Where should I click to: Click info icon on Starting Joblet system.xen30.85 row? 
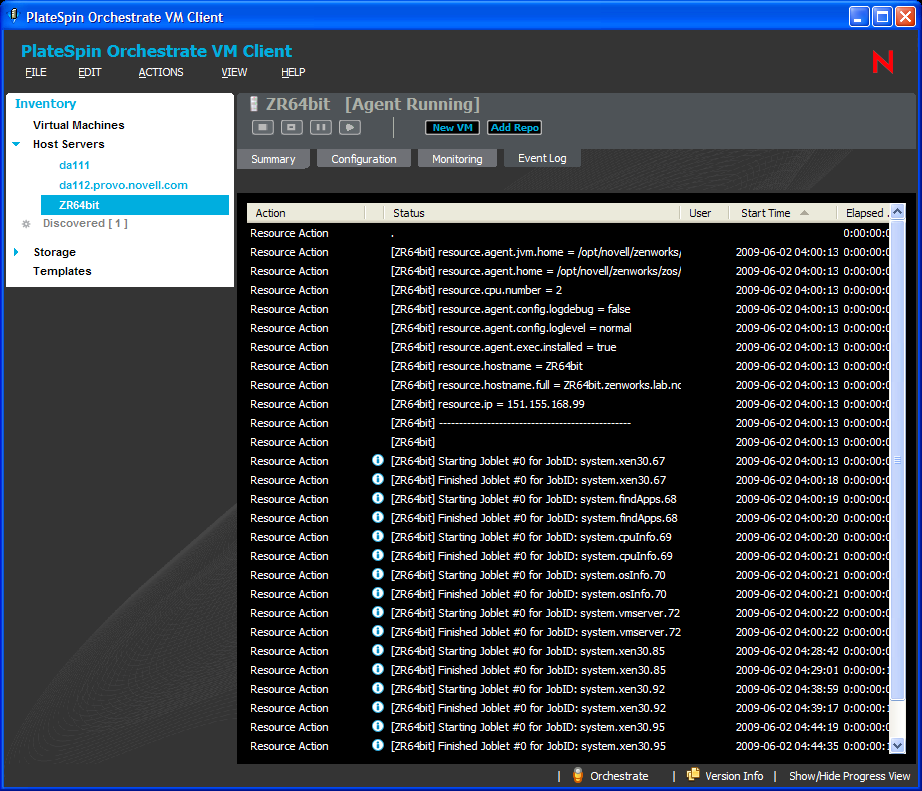pyautogui.click(x=378, y=650)
